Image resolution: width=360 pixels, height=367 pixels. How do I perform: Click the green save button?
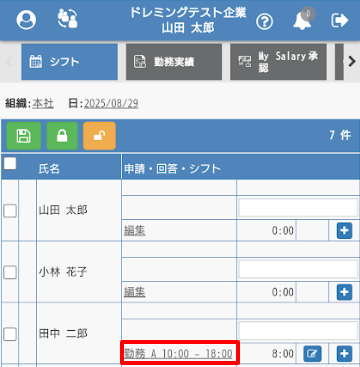click(24, 136)
